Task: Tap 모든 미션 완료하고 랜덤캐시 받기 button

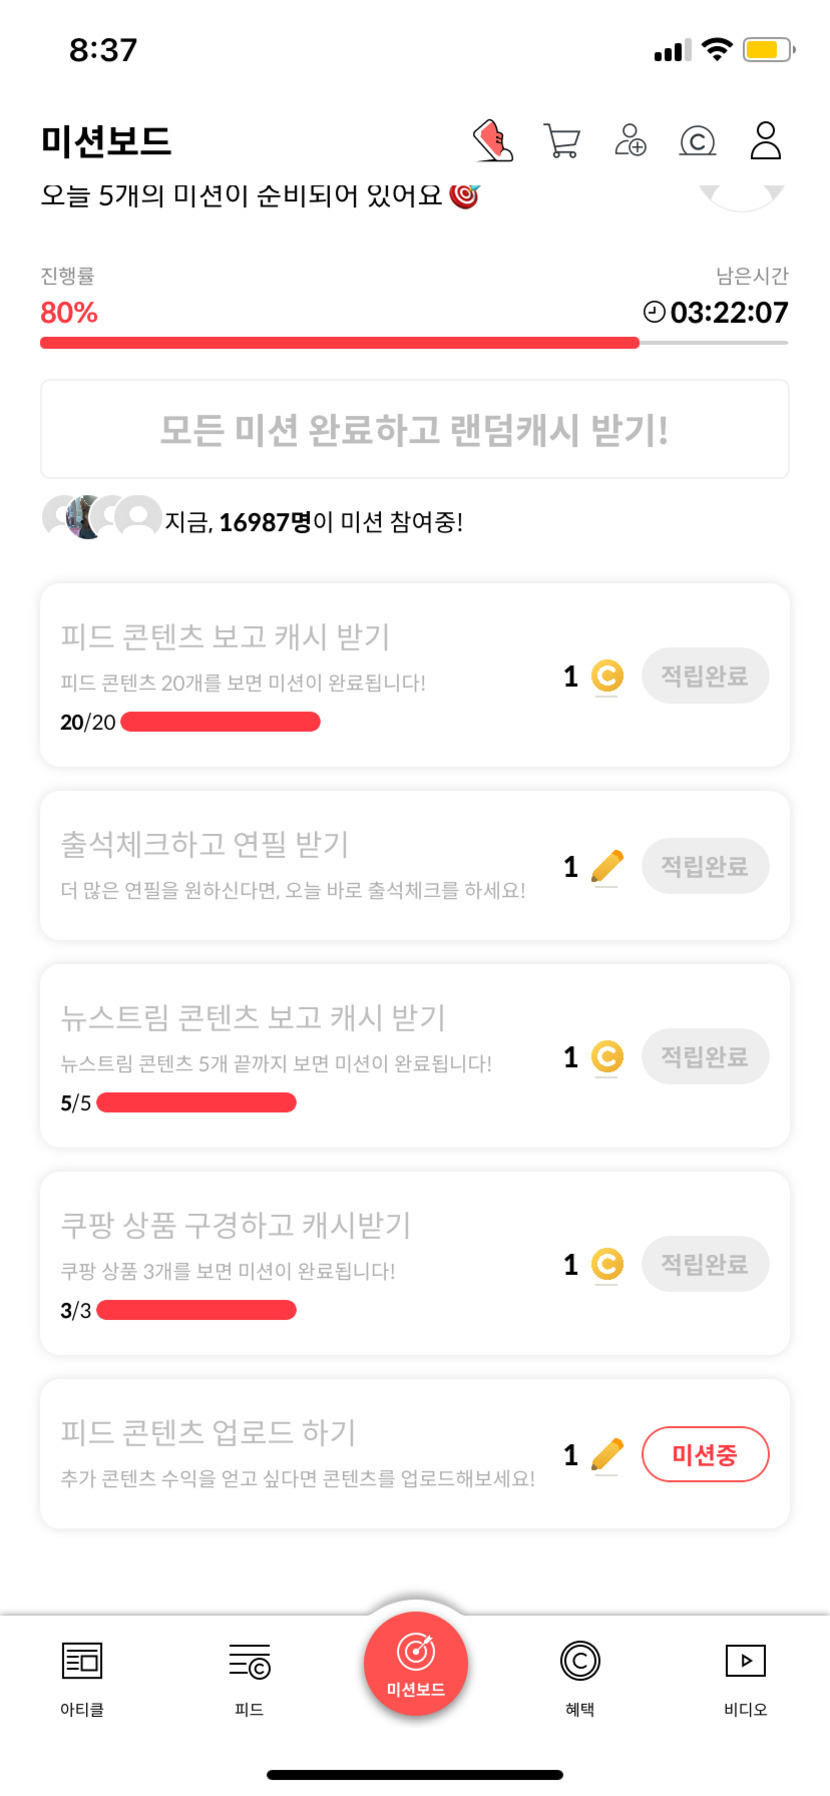Action: pos(415,430)
